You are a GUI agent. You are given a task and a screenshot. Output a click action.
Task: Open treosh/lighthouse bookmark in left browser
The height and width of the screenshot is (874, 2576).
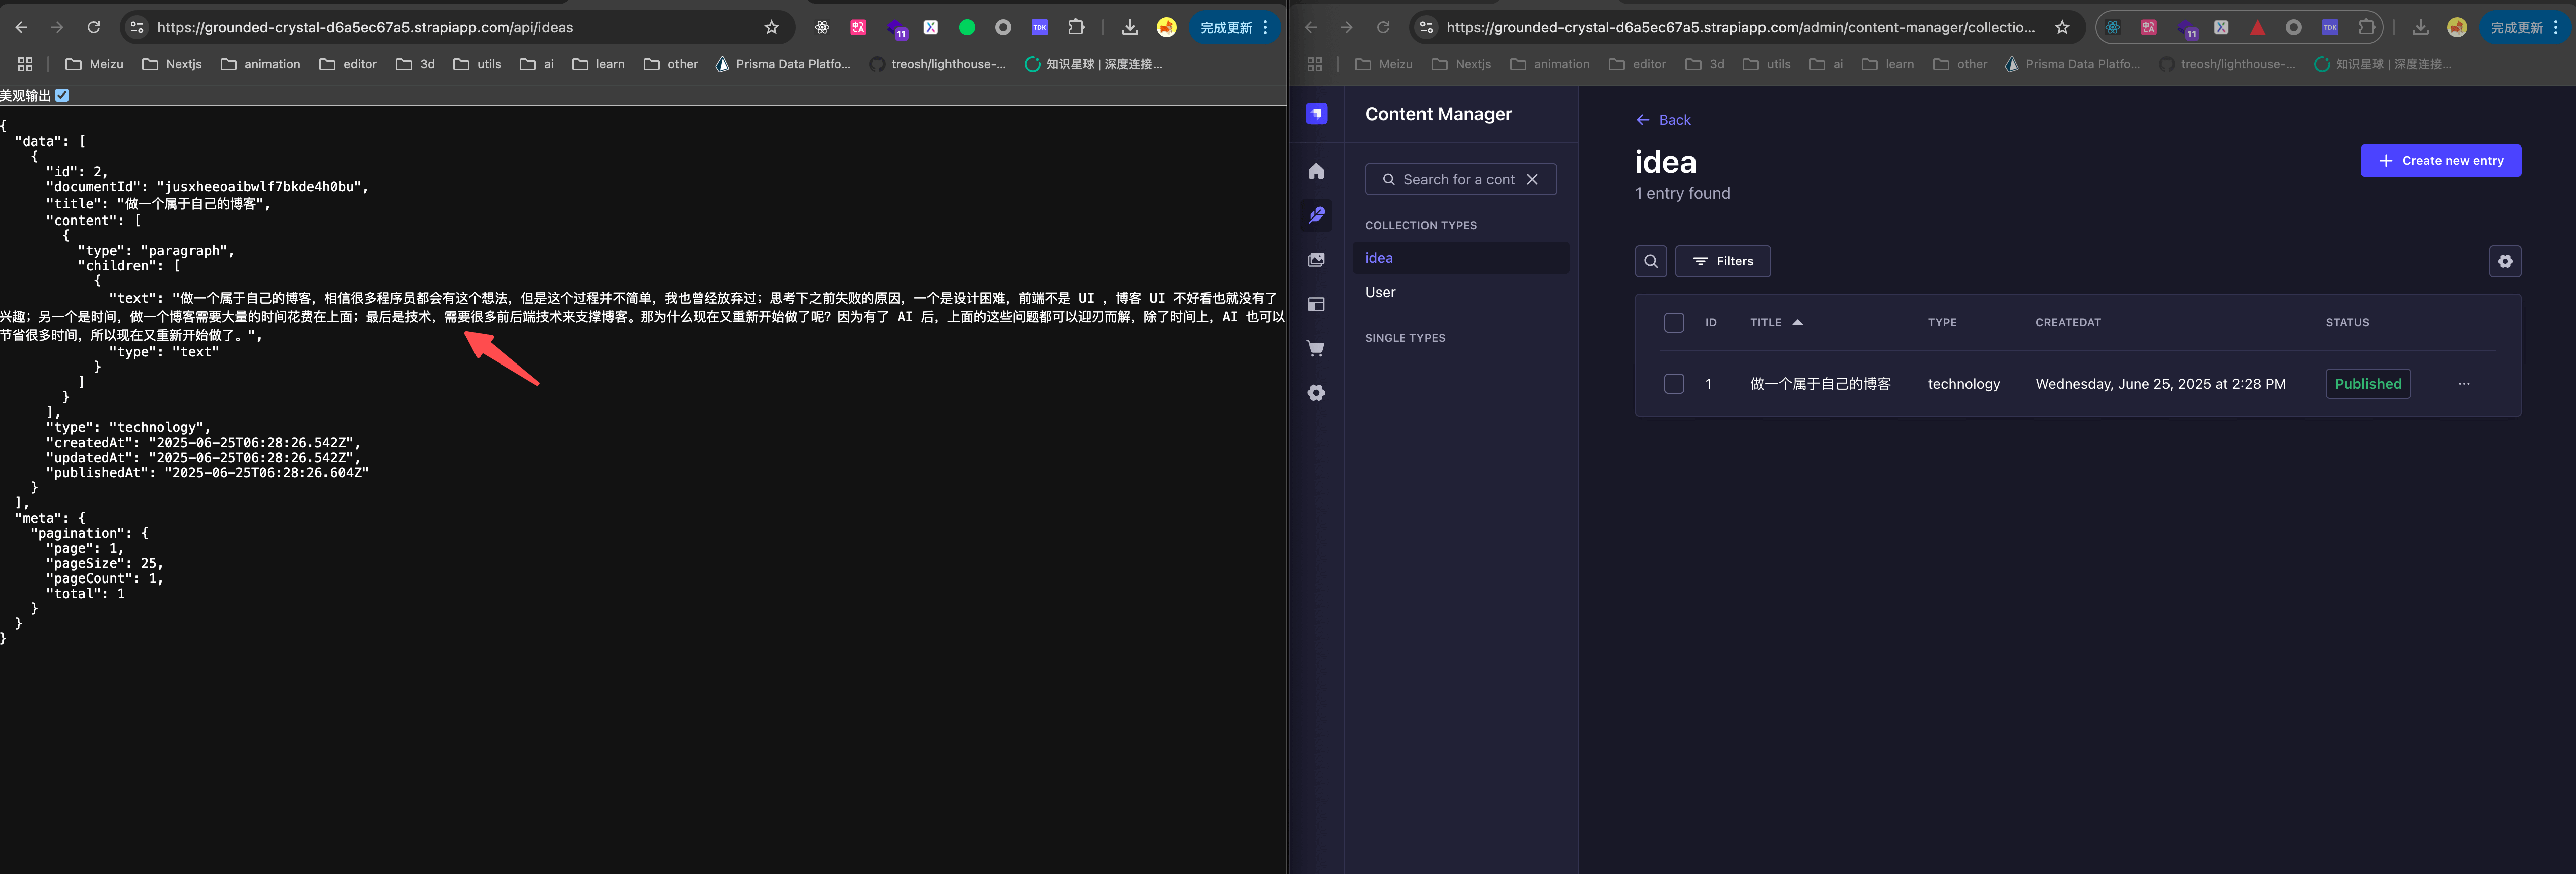point(938,64)
